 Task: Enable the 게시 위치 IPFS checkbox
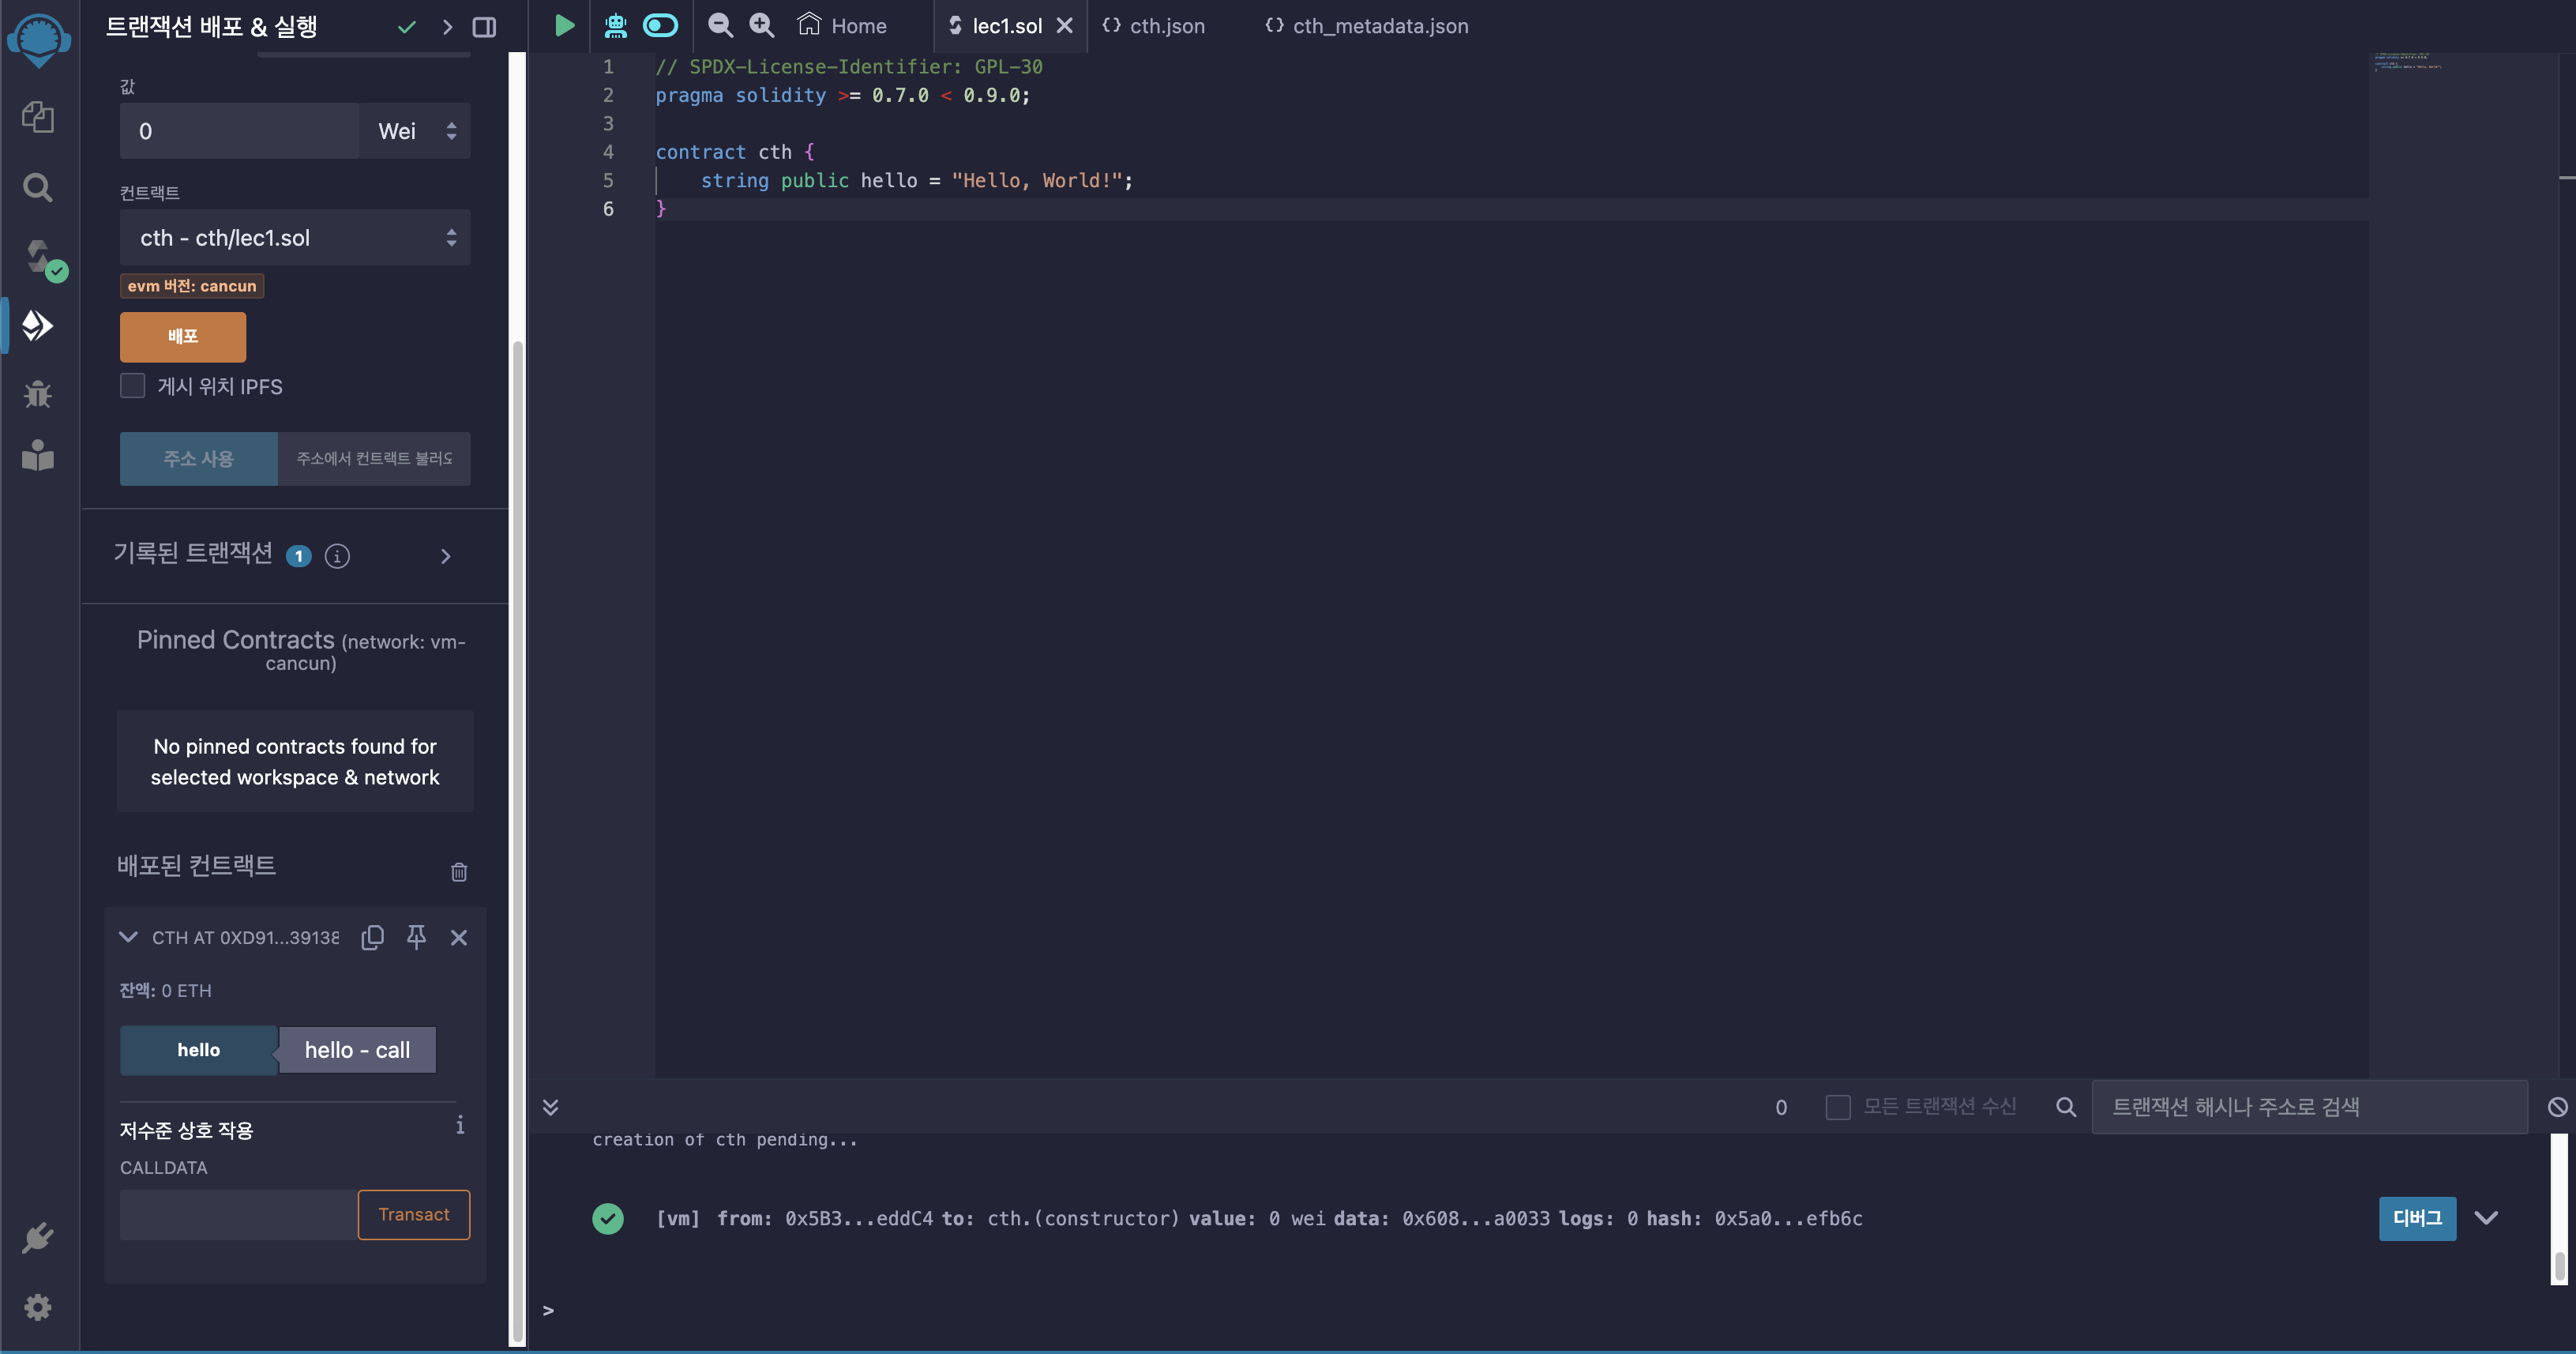[x=133, y=386]
